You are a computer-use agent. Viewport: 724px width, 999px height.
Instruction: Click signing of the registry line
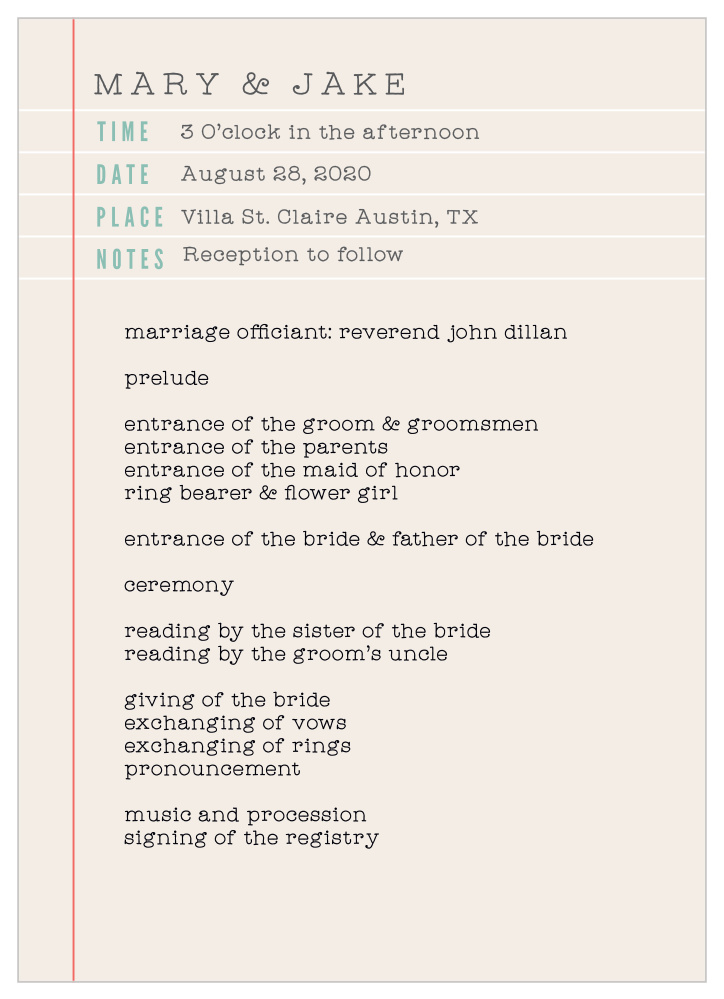252,838
